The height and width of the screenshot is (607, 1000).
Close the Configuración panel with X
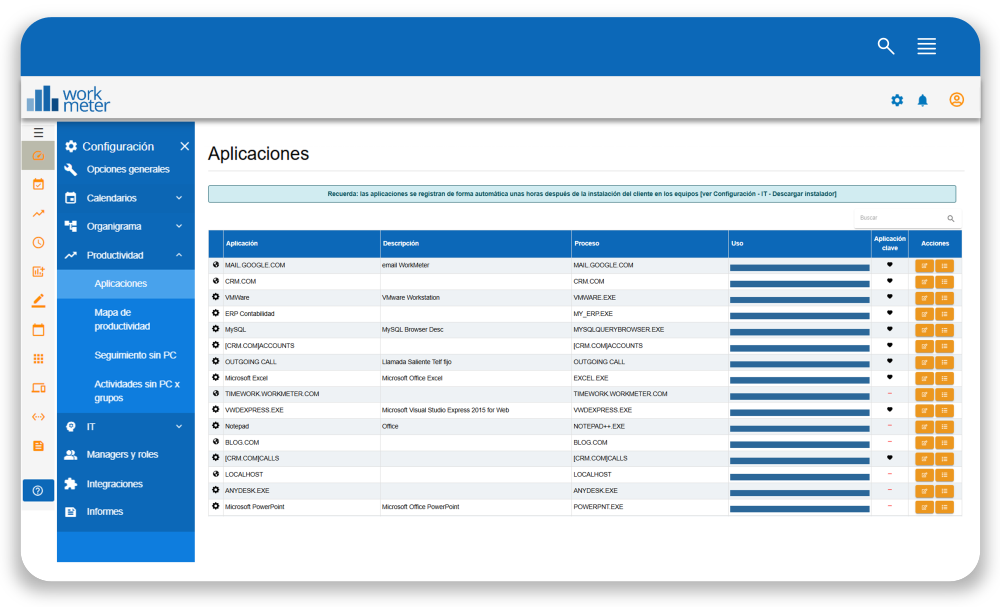point(184,146)
